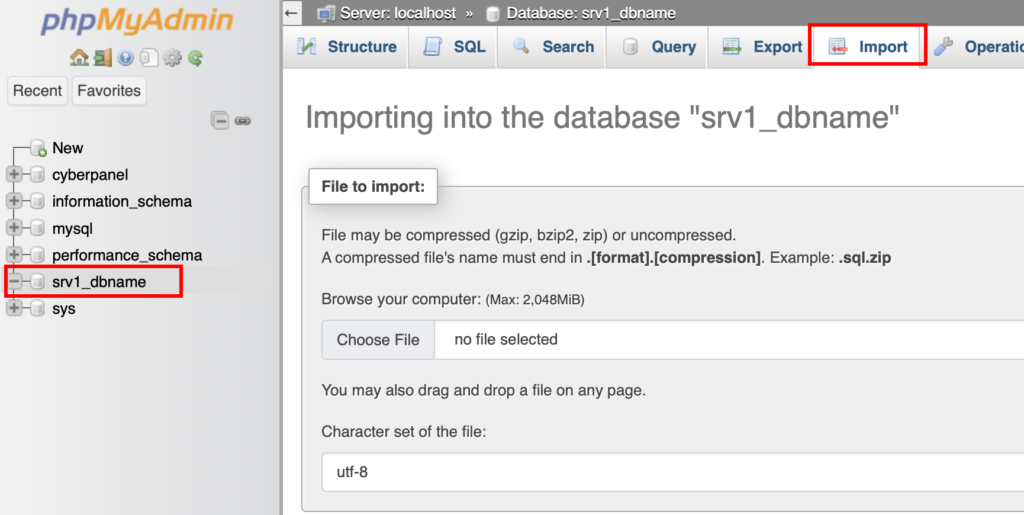Image resolution: width=1024 pixels, height=515 pixels.
Task: Open the mysql database
Action: point(72,228)
